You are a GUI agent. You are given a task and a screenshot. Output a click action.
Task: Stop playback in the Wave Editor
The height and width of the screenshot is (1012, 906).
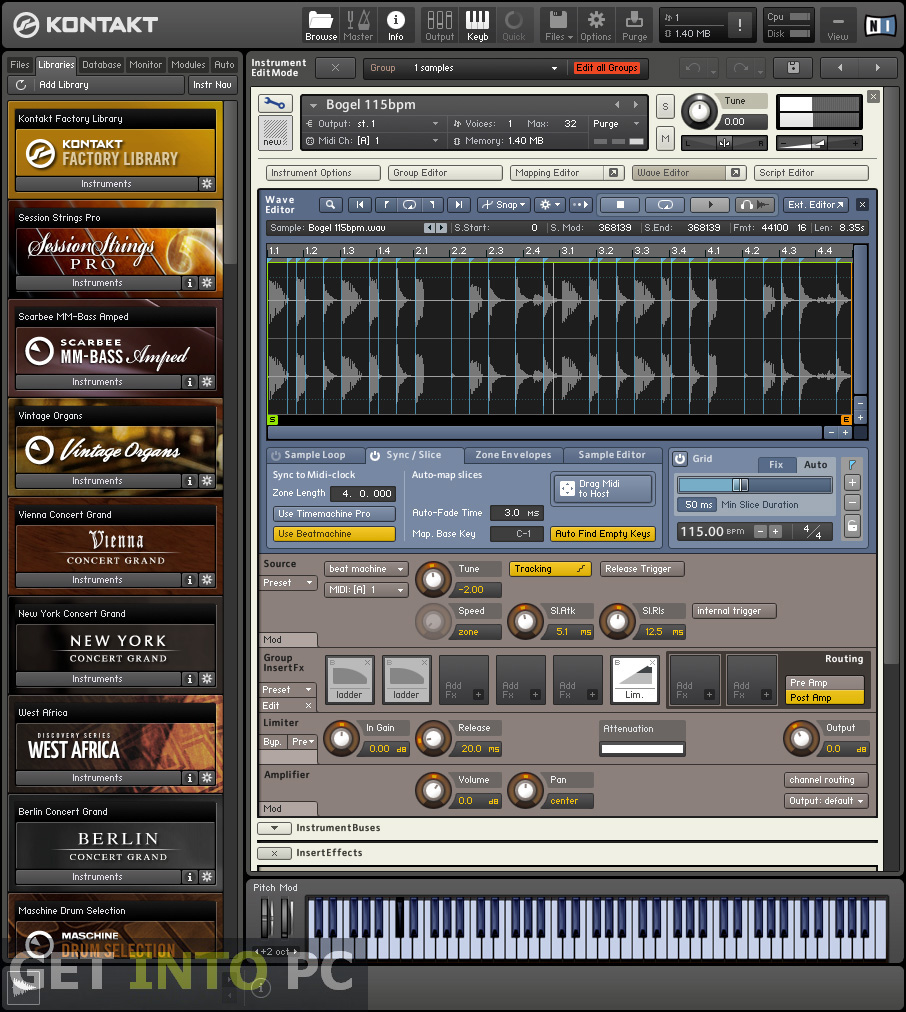click(619, 205)
